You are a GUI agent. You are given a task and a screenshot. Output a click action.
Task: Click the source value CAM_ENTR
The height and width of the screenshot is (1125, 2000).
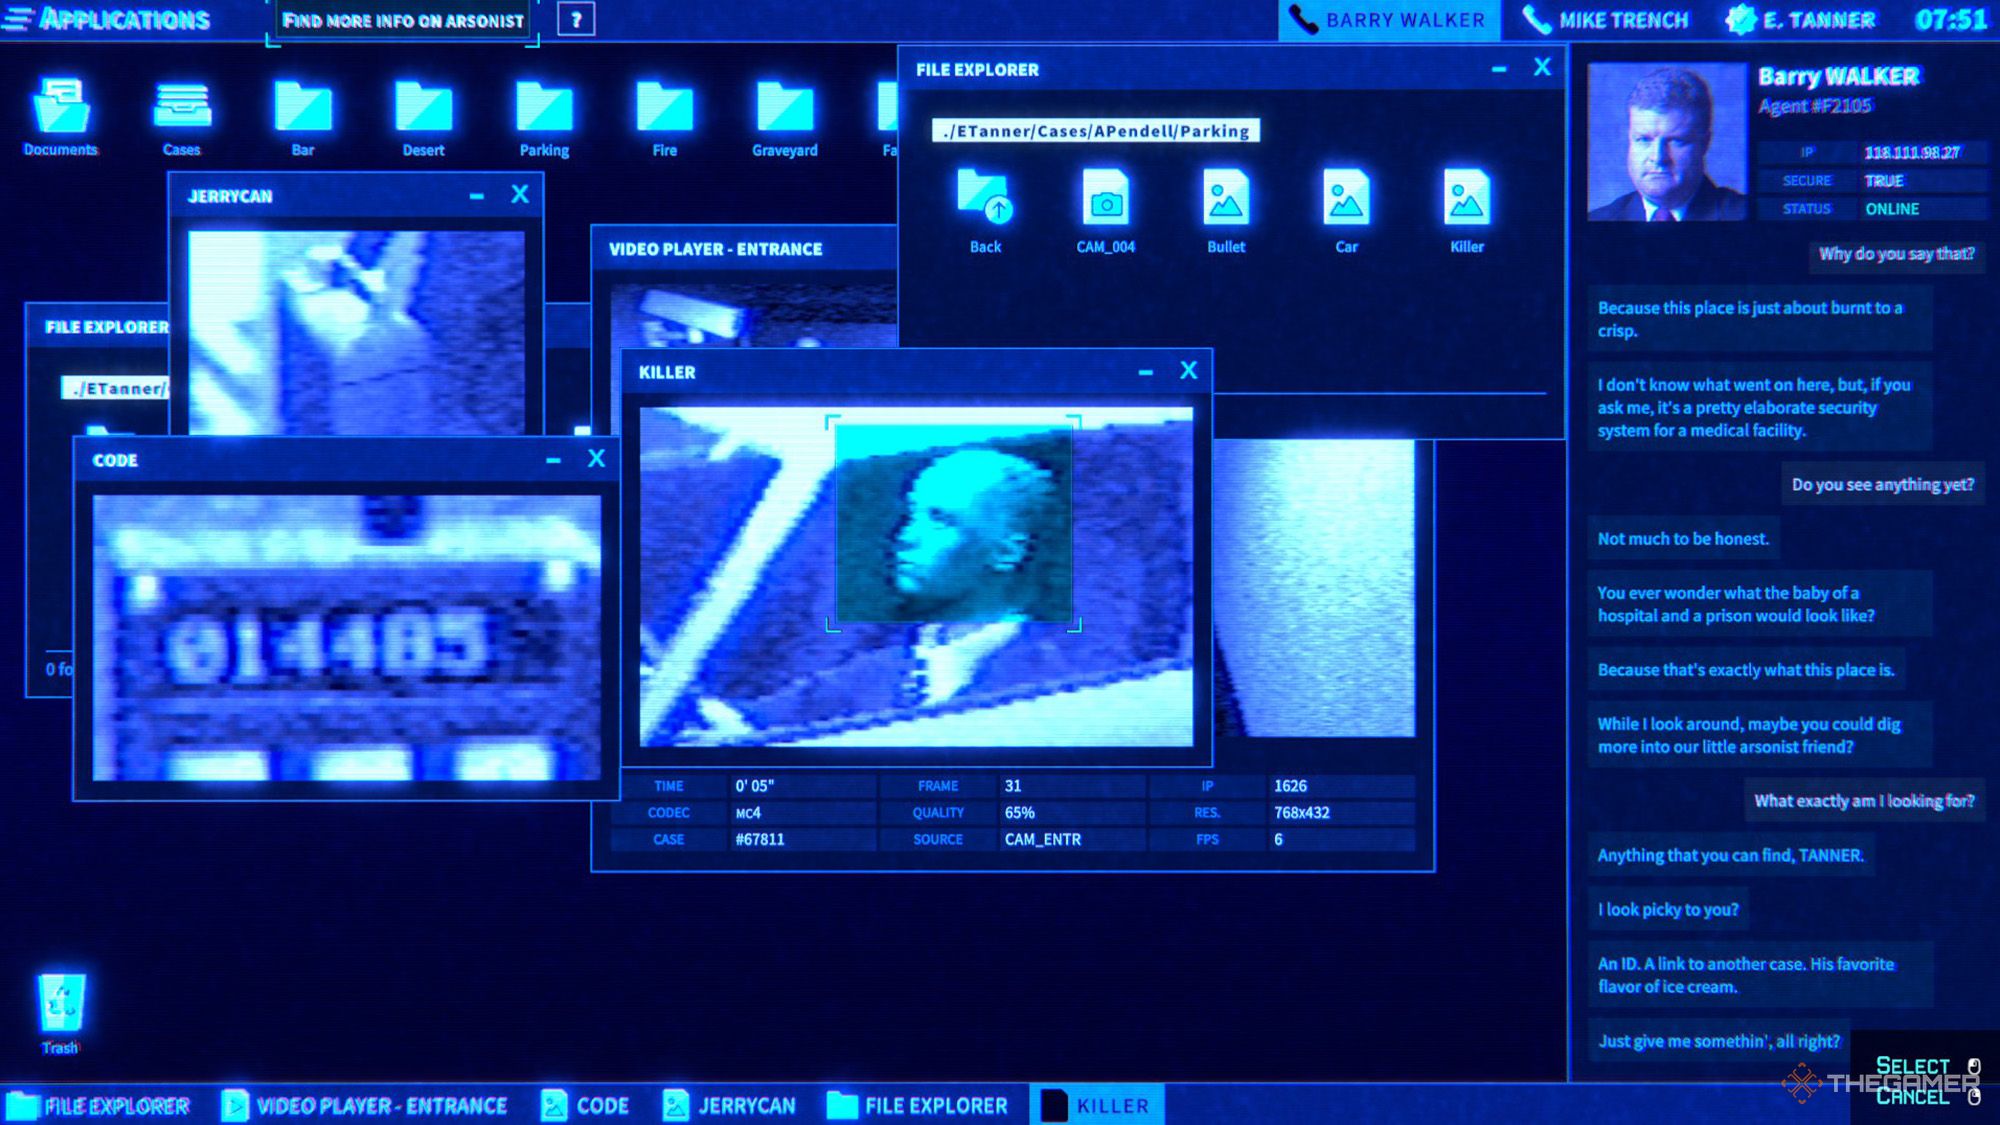[1043, 840]
